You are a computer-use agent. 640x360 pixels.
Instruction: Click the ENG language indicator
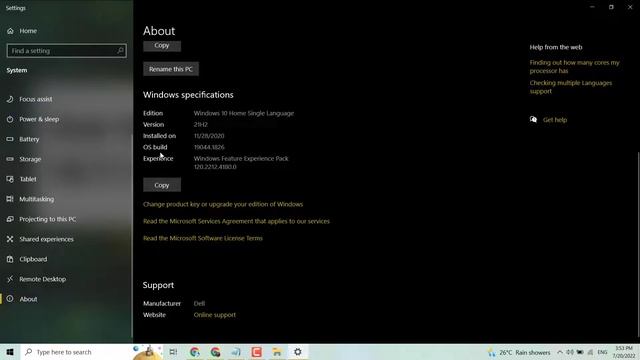(602, 352)
